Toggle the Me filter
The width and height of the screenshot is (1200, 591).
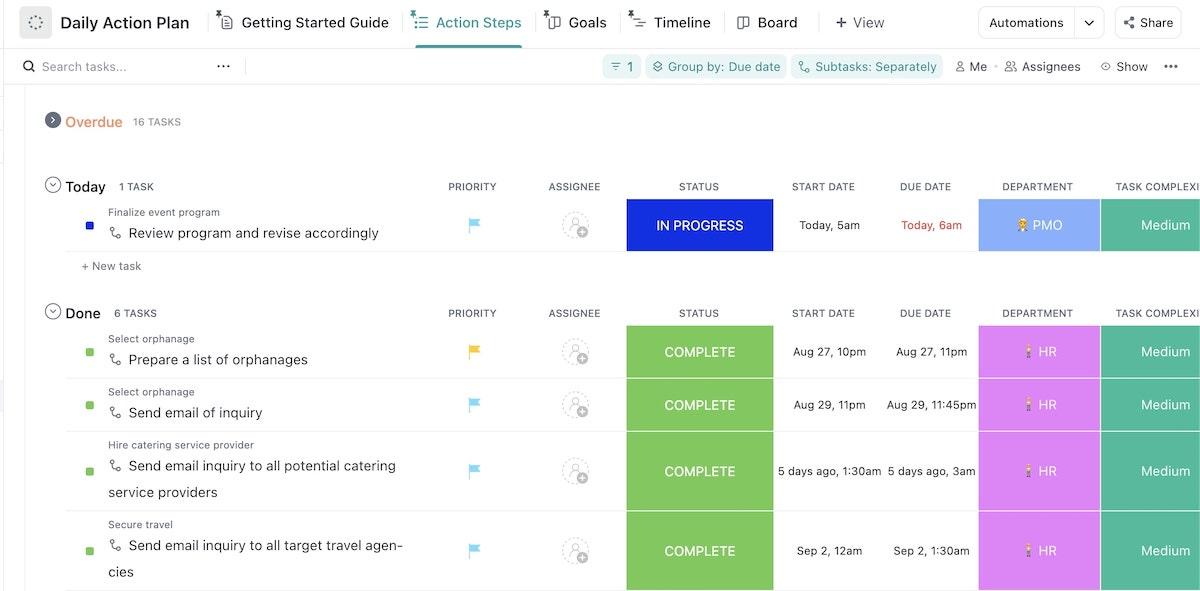click(x=970, y=67)
